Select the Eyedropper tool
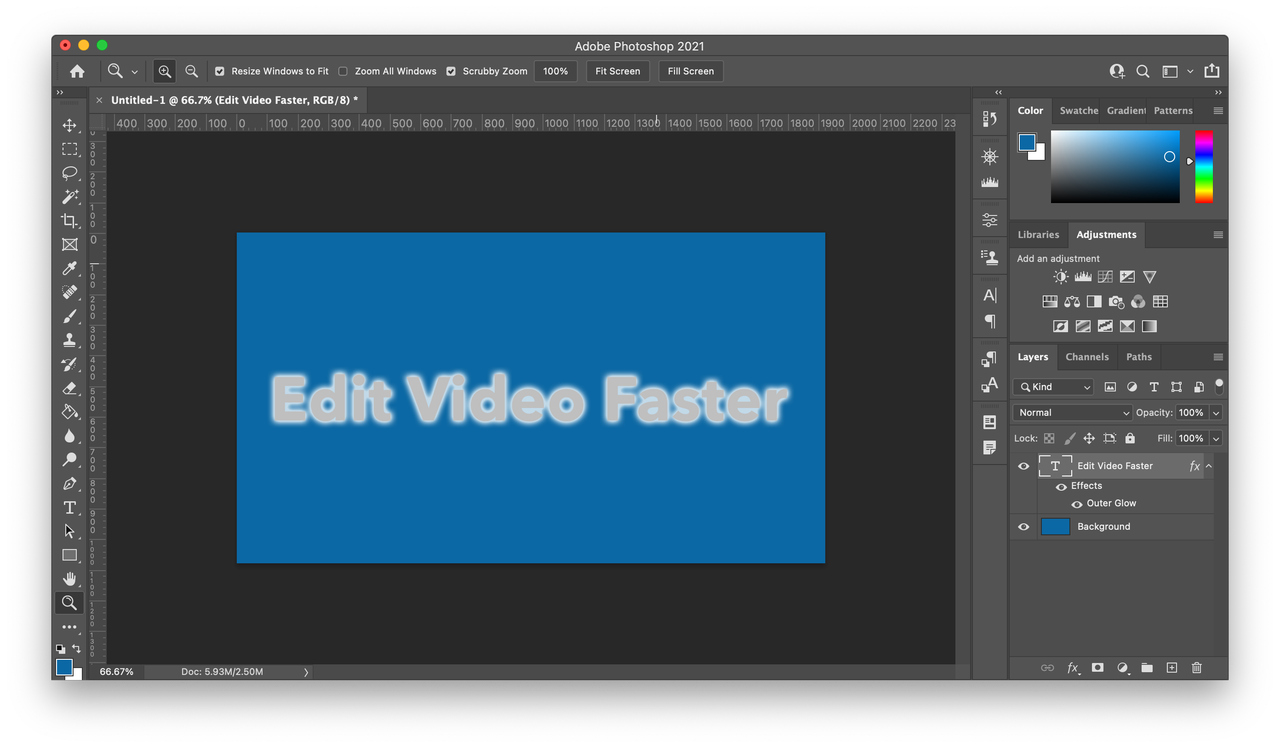Screen dimensions: 1280x748 [x=70, y=268]
